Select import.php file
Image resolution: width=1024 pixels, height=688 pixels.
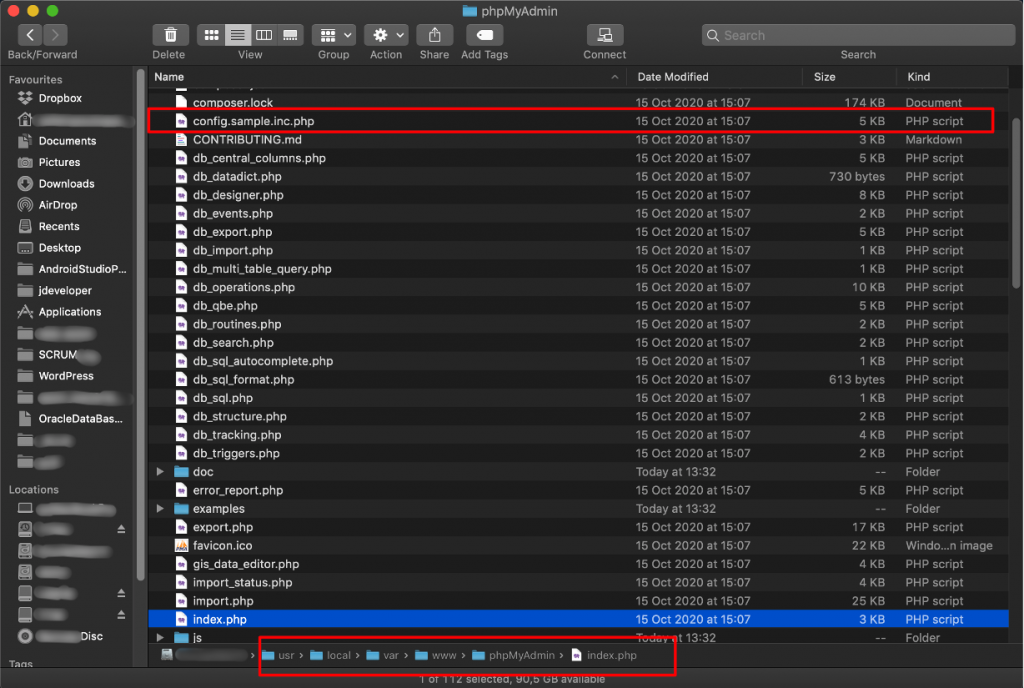pyautogui.click(x=579, y=601)
